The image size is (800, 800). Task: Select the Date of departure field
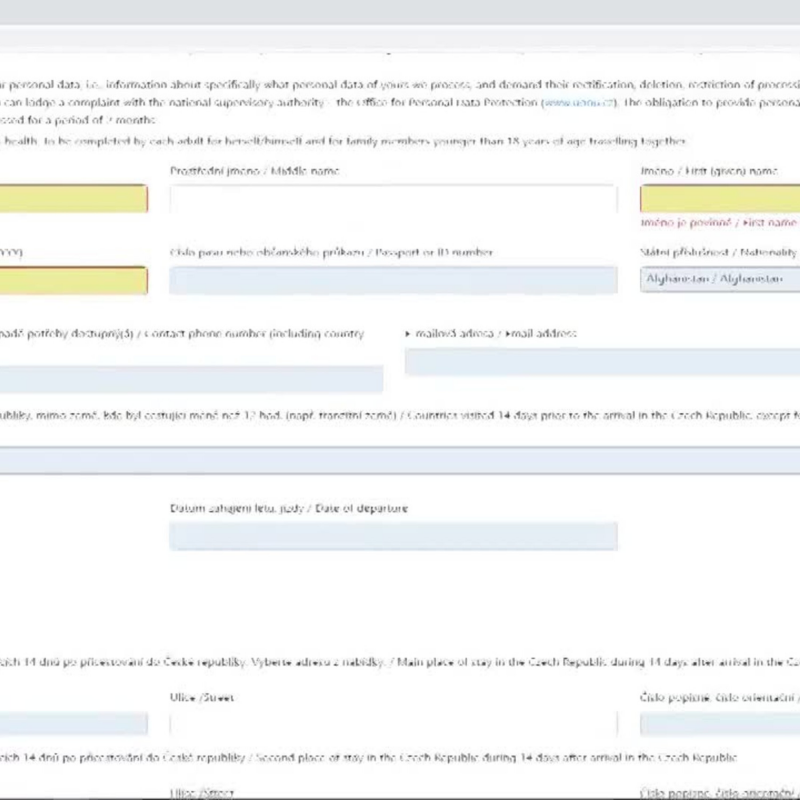tap(393, 536)
